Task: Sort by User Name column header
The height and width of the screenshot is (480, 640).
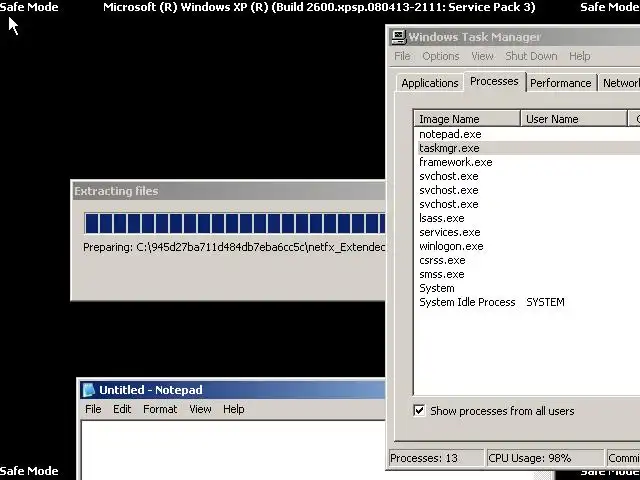Action: (x=573, y=119)
